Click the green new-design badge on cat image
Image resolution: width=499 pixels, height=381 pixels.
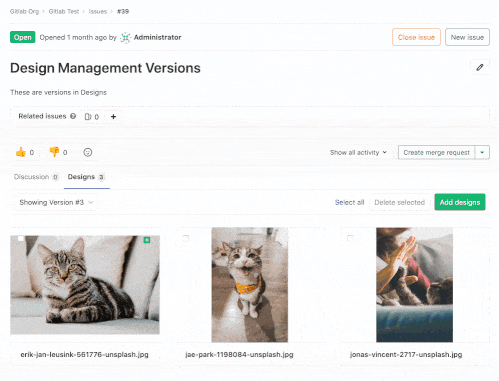click(x=147, y=240)
